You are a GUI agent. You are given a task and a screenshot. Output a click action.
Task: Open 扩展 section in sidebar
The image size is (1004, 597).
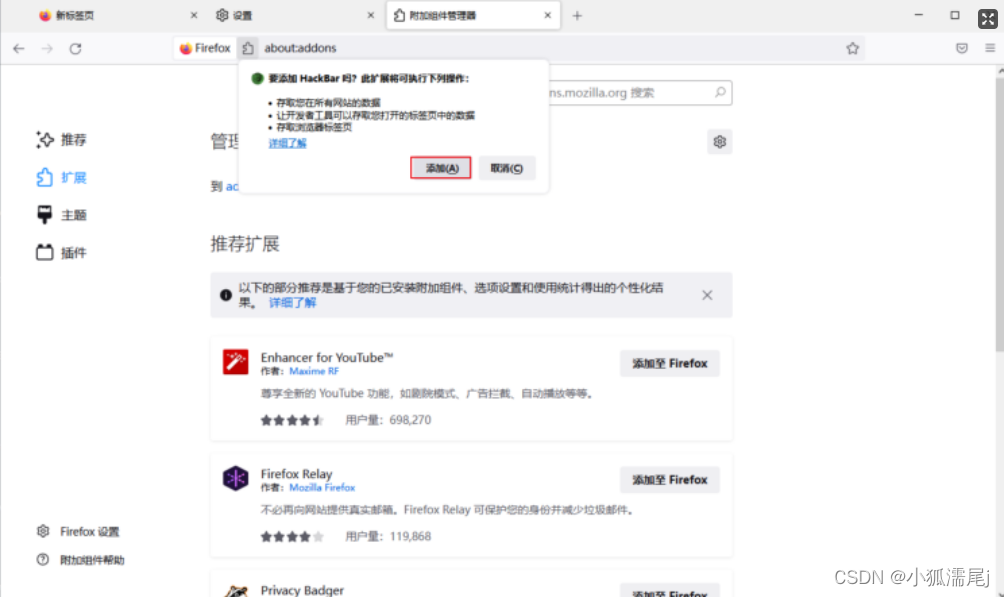point(61,177)
